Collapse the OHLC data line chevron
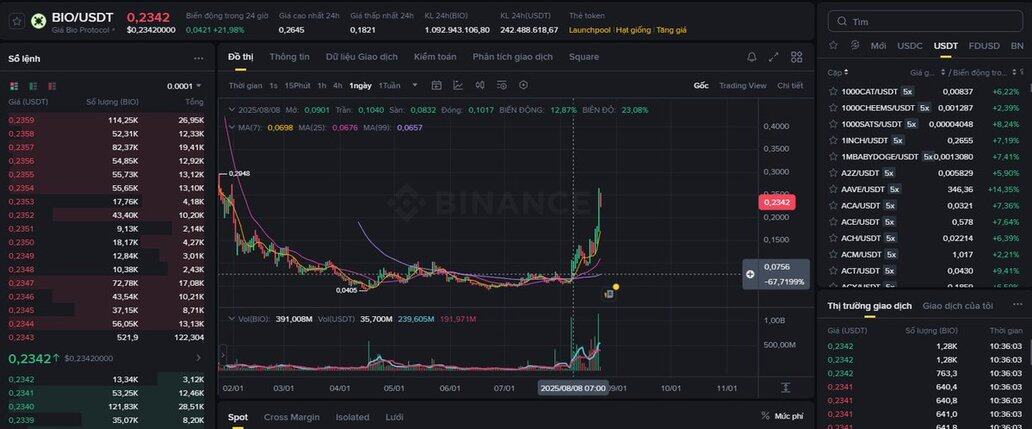Screen dimensions: 1032x429 pyautogui.click(x=232, y=110)
